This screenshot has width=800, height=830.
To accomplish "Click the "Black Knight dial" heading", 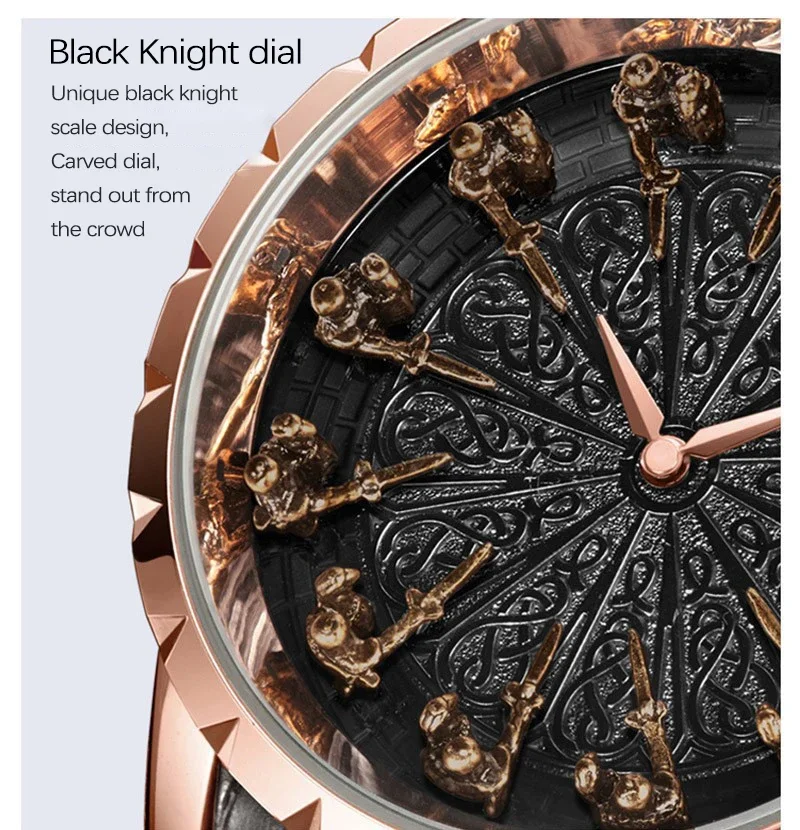I will [x=175, y=52].
